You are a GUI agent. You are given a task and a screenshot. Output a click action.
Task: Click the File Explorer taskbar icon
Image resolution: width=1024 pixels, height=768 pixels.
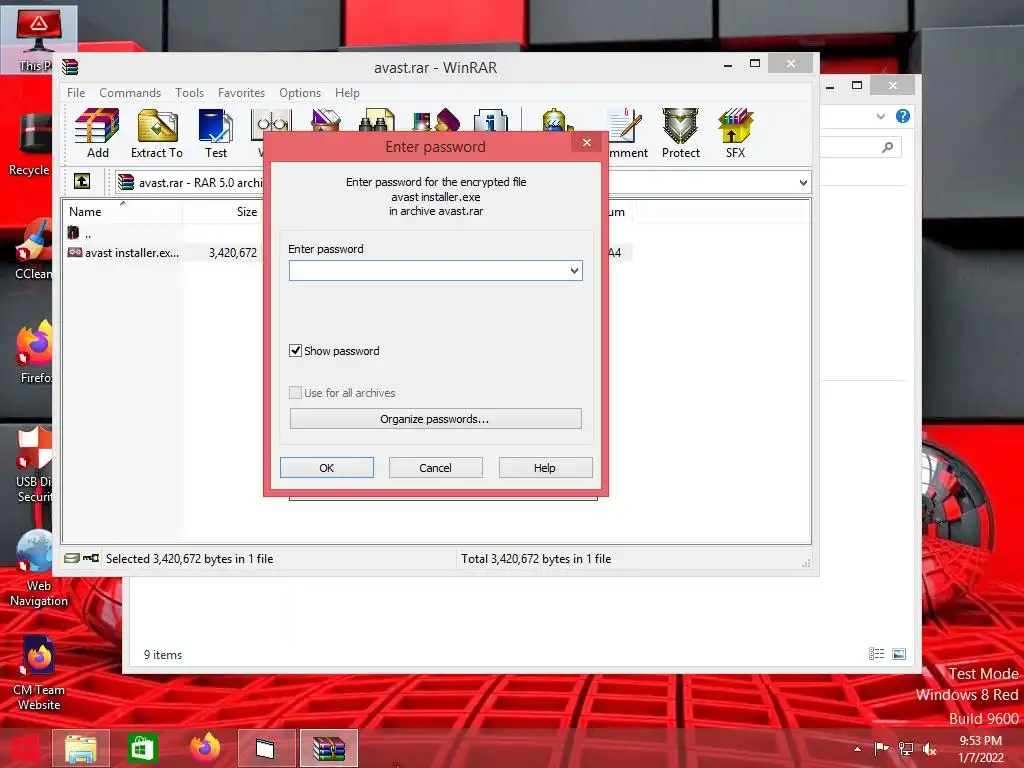[80, 748]
